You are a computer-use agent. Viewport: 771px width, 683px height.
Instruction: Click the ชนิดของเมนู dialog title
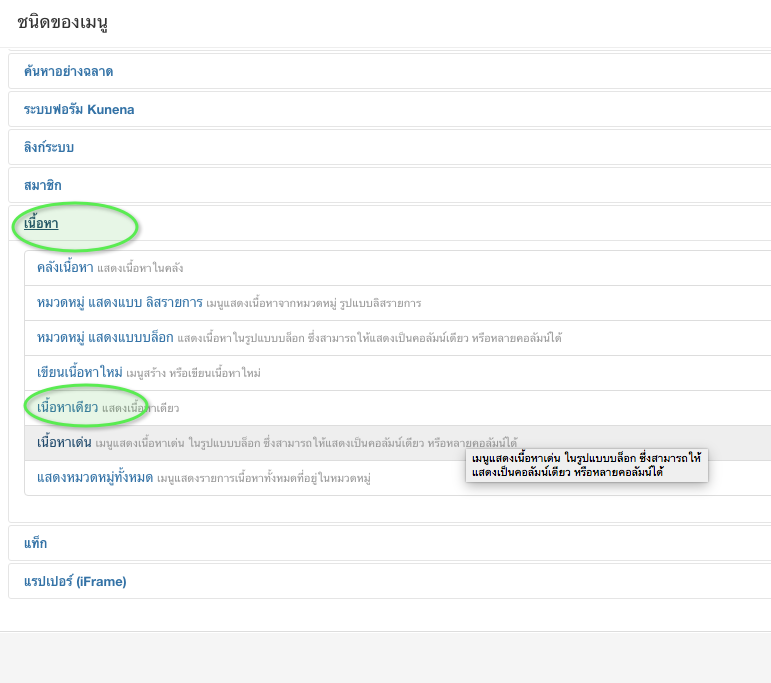point(63,22)
